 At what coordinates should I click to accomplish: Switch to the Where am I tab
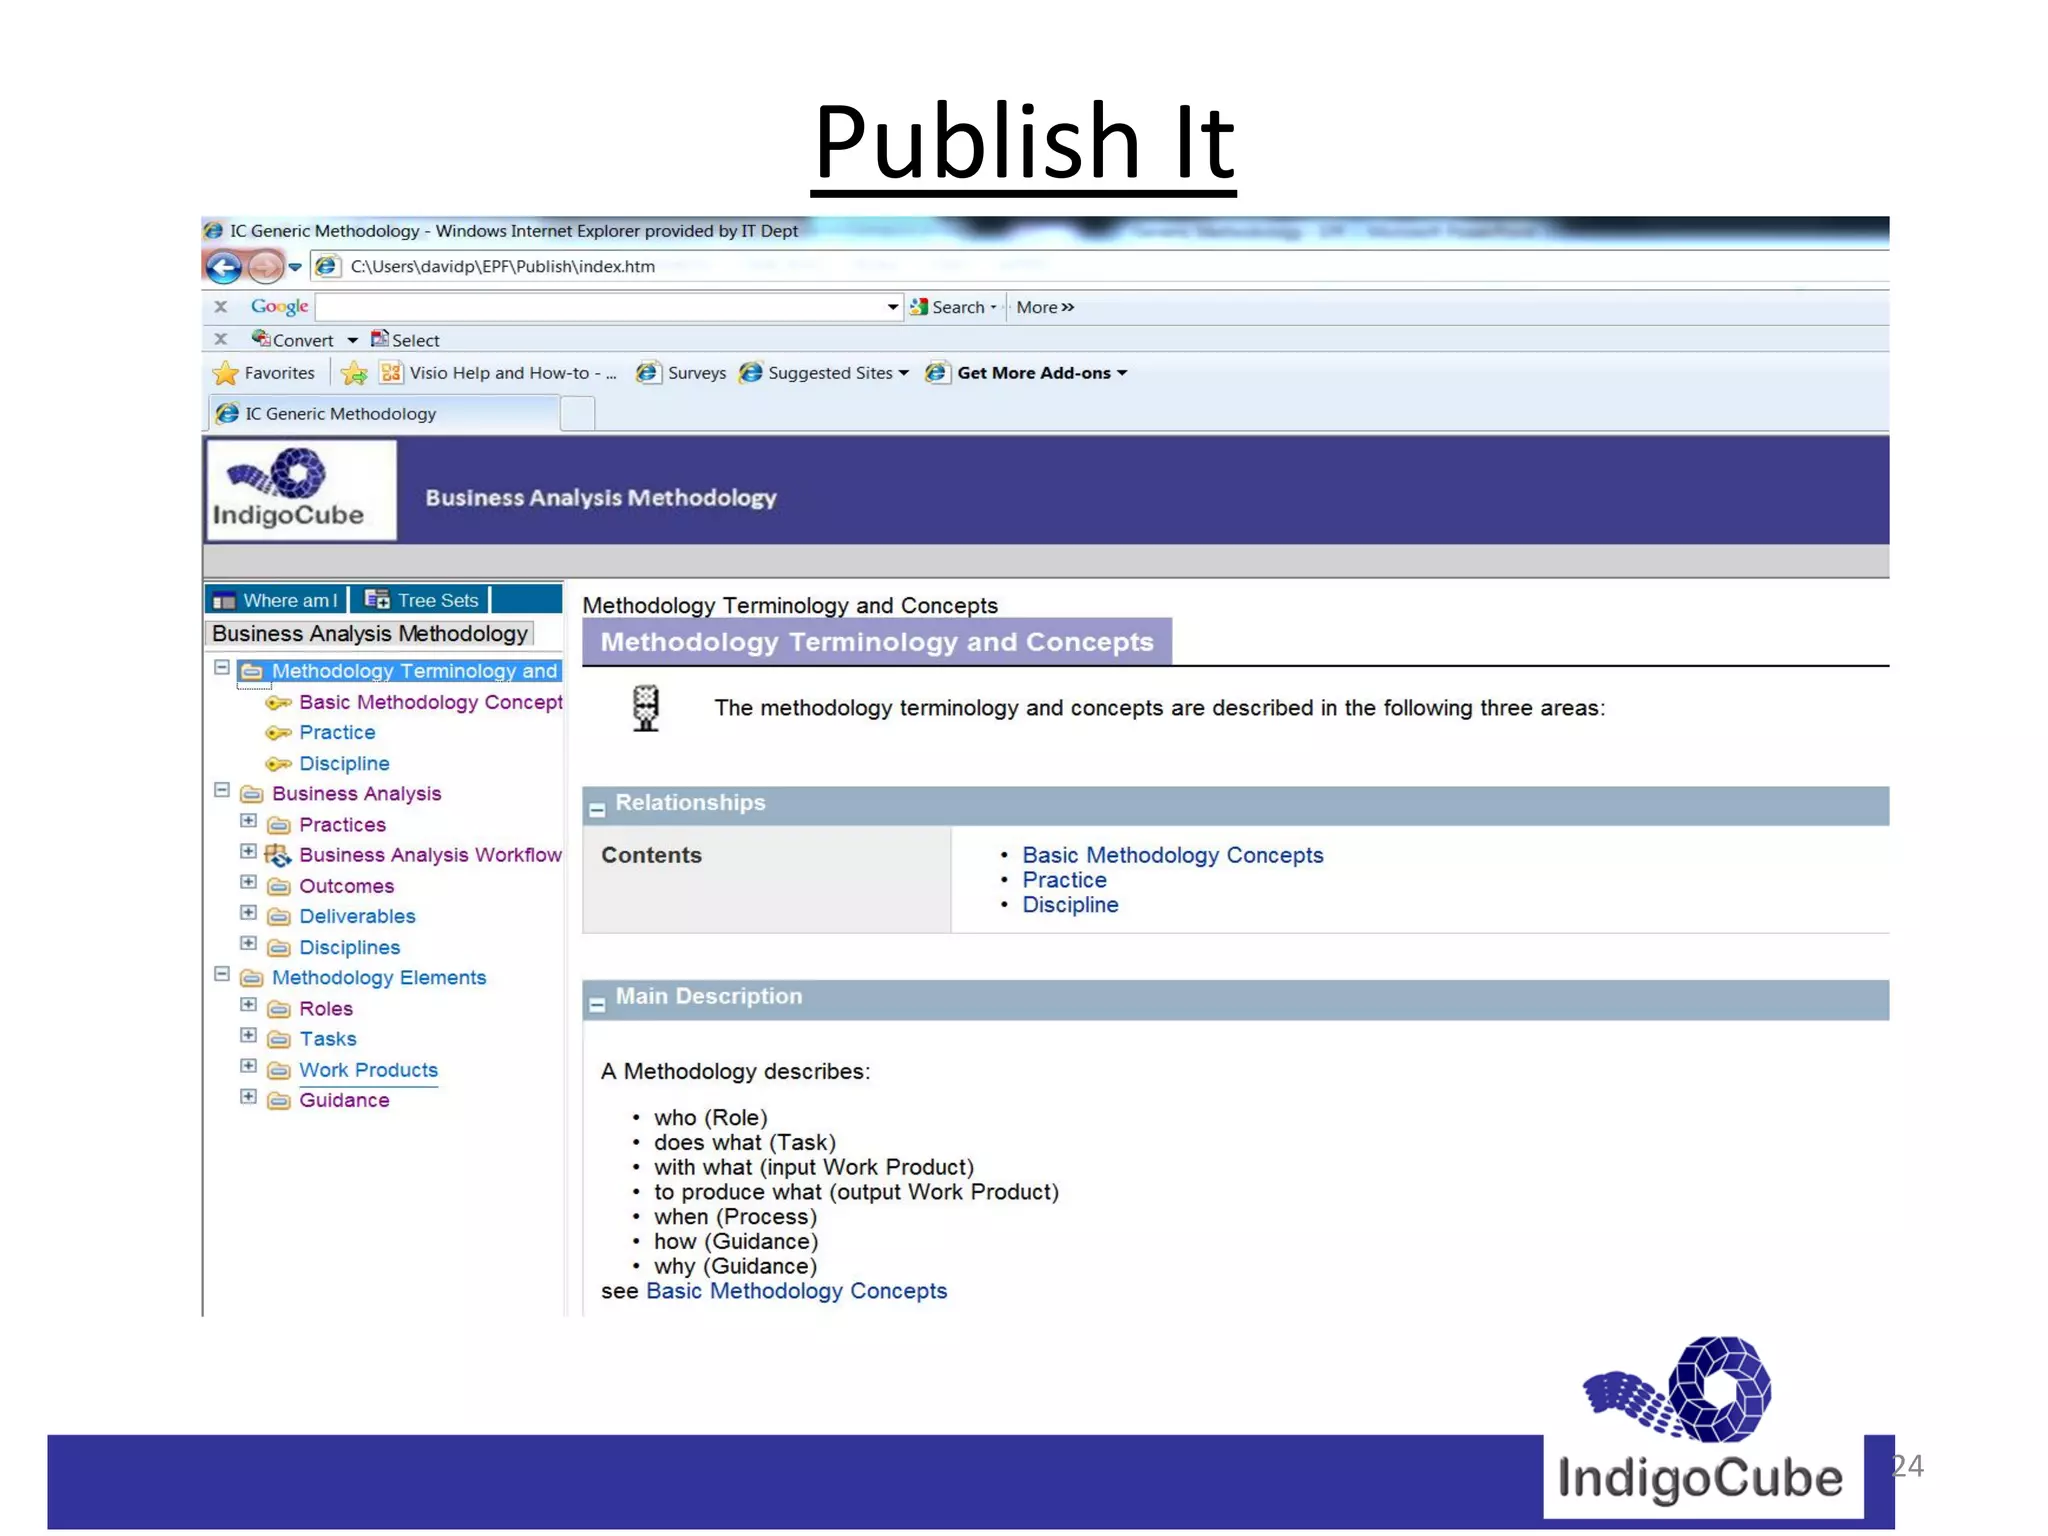[x=276, y=600]
